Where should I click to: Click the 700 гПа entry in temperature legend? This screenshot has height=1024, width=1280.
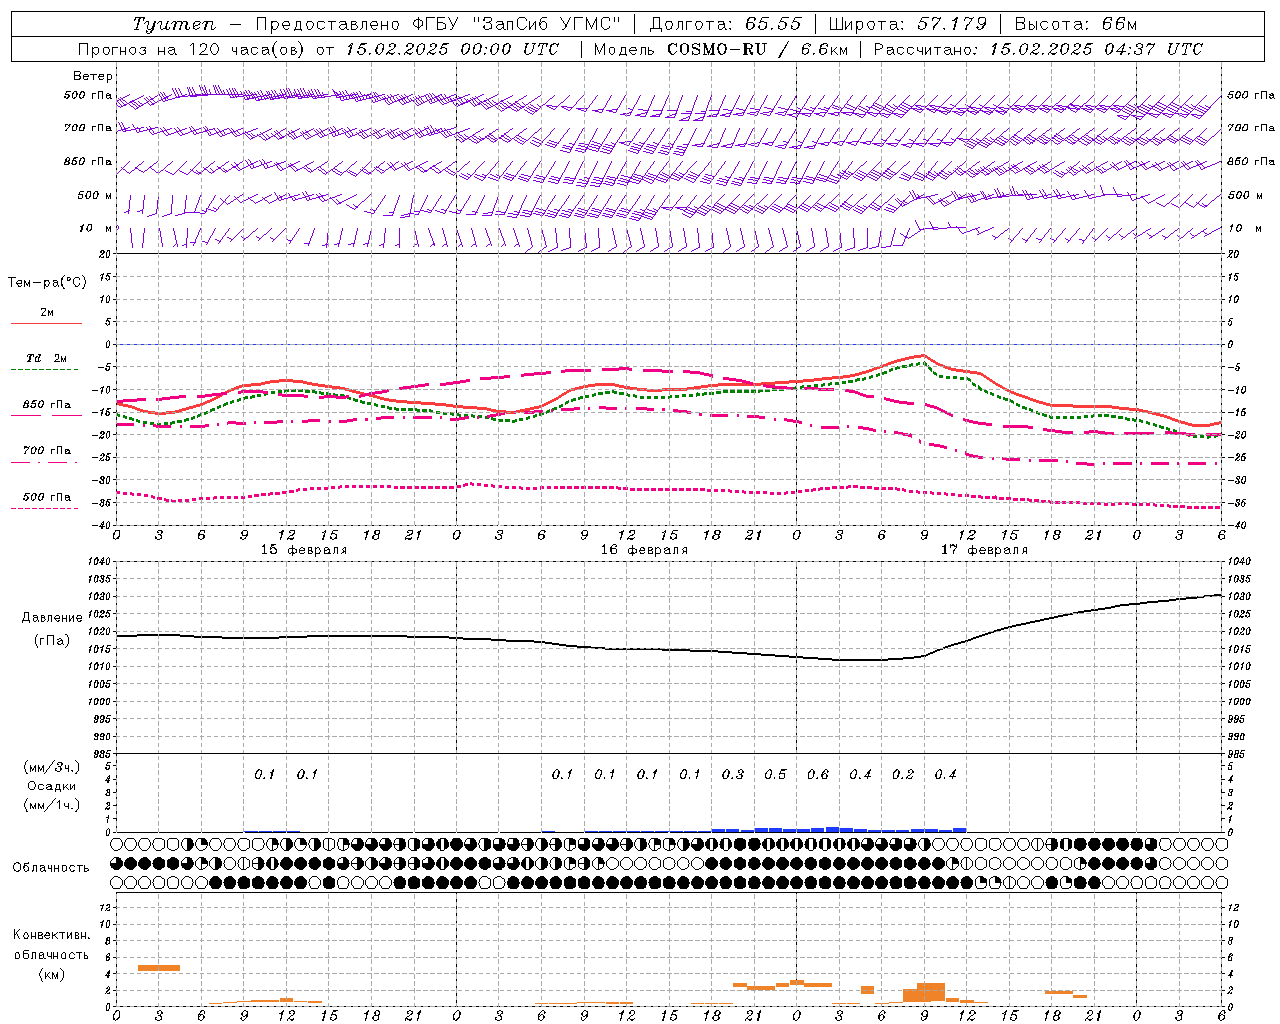coord(47,451)
